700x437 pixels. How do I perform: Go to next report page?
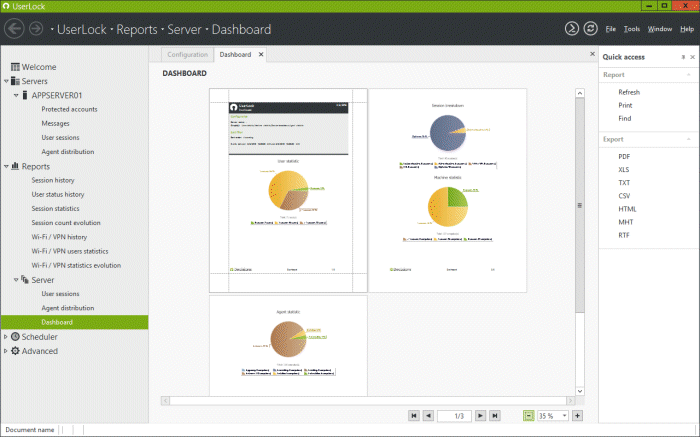click(x=480, y=416)
